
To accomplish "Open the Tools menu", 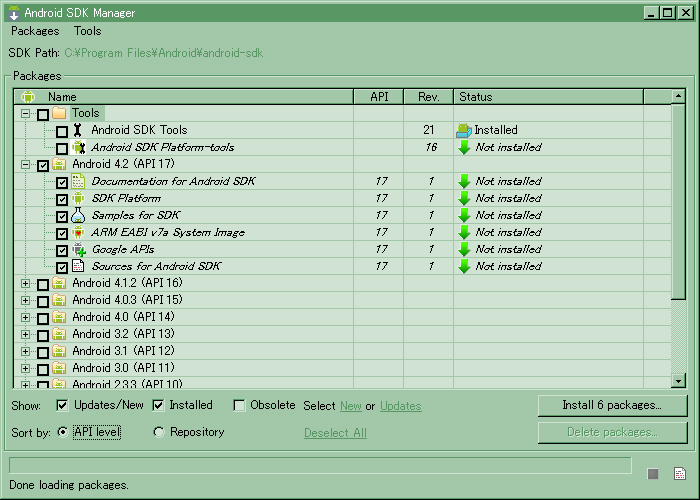I will (88, 31).
